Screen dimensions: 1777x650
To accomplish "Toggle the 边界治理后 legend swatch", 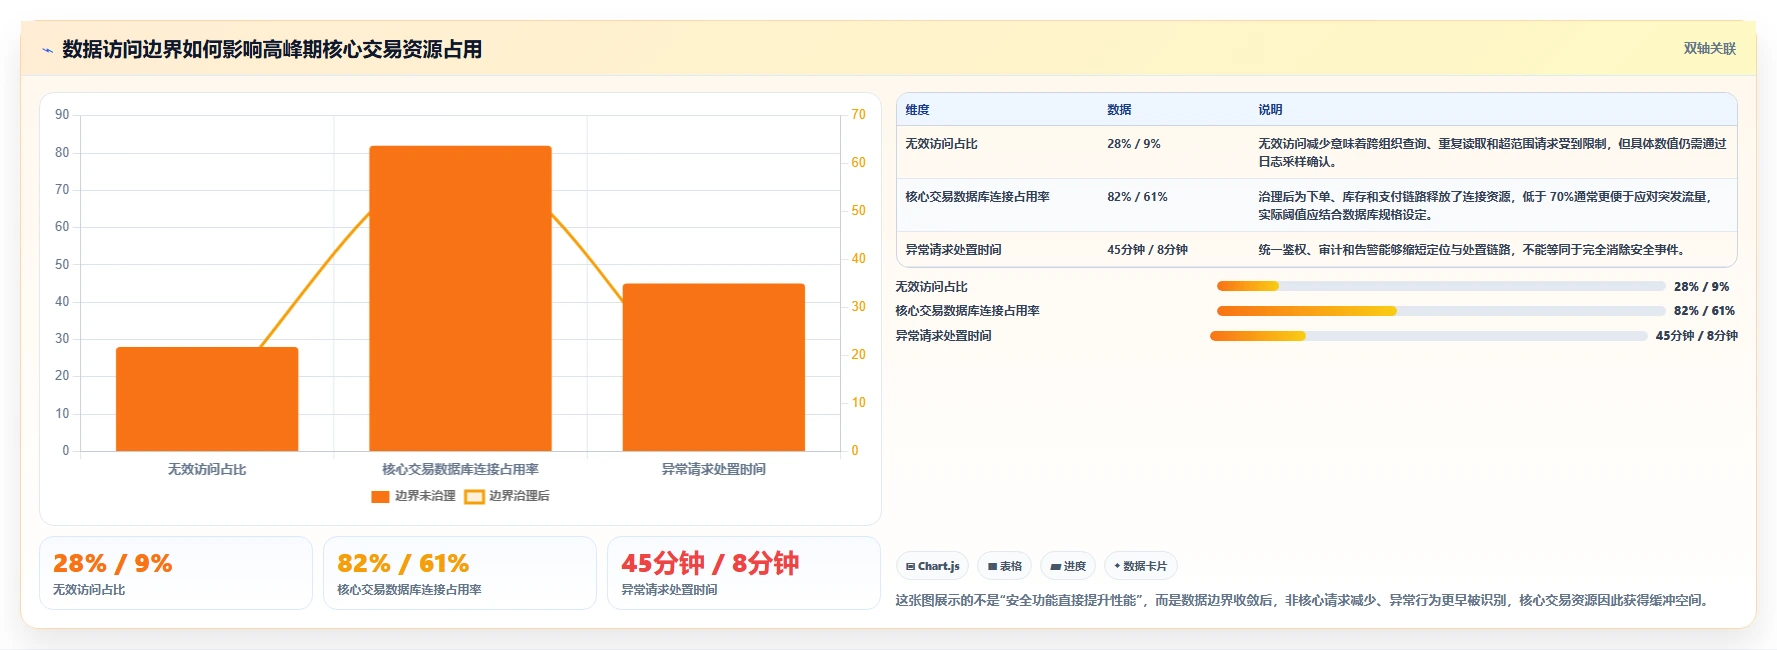I will click(x=474, y=496).
